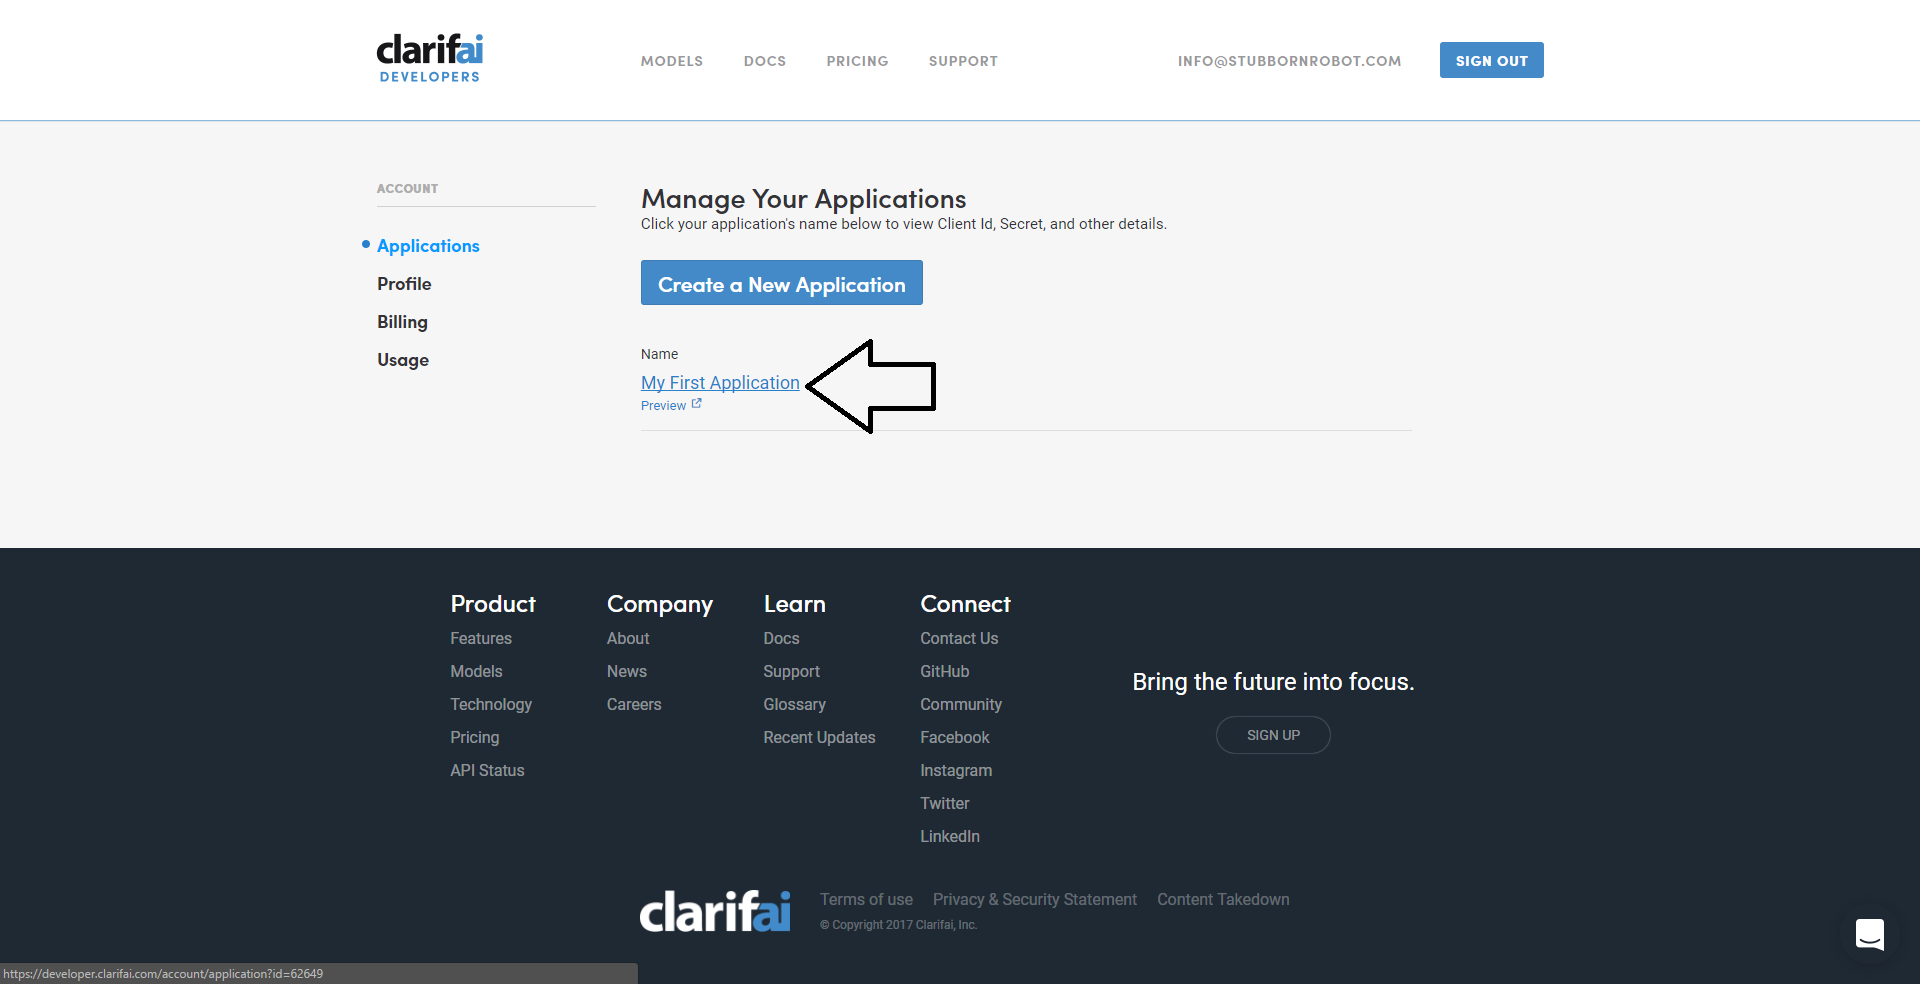1920x984 pixels.
Task: Open Models in the footer Product column
Action: pyautogui.click(x=476, y=671)
